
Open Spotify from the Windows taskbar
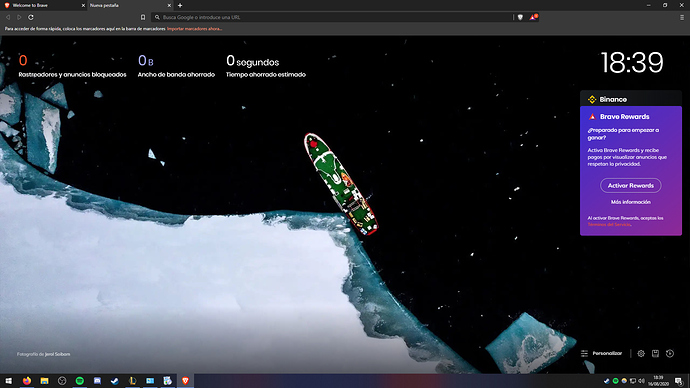[80, 381]
